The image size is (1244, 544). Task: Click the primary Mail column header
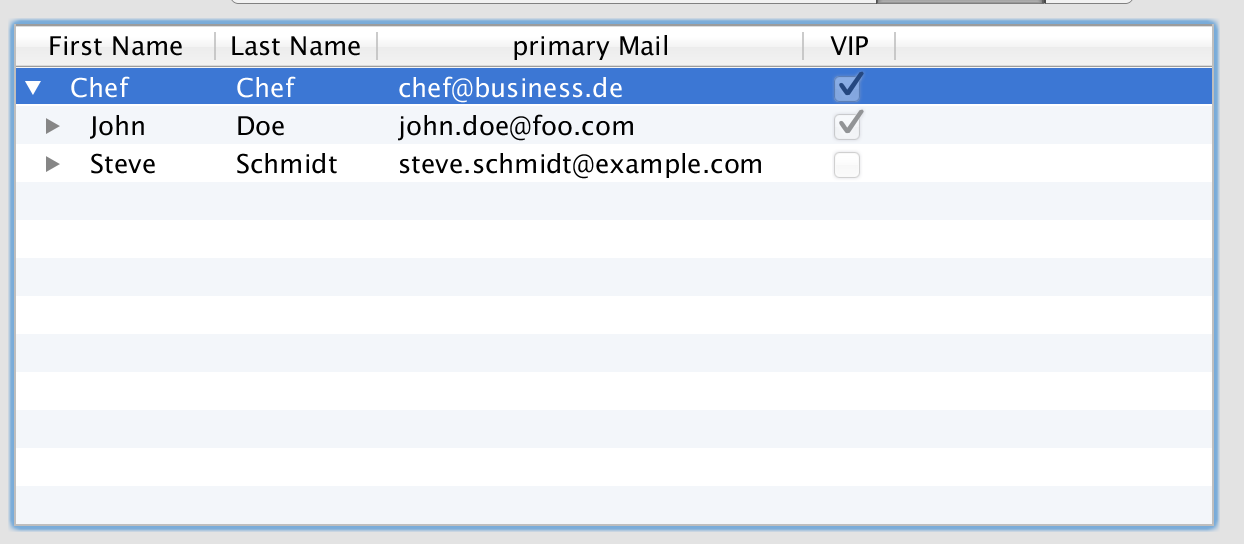590,46
